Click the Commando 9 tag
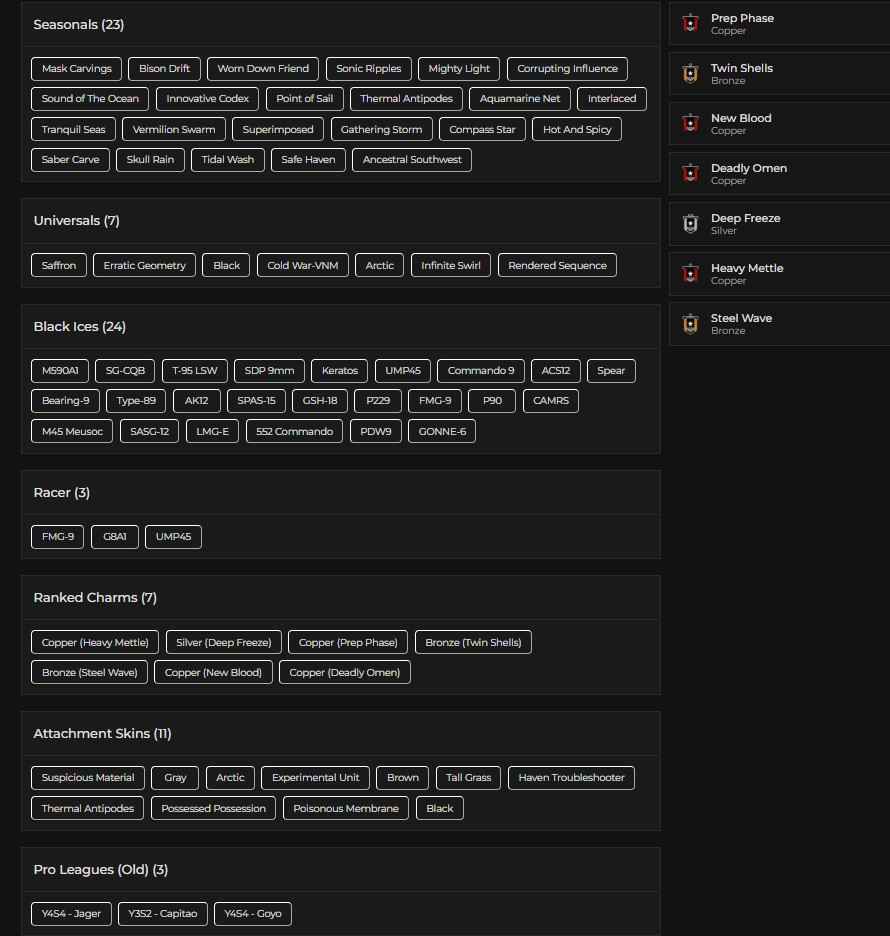 click(x=481, y=370)
